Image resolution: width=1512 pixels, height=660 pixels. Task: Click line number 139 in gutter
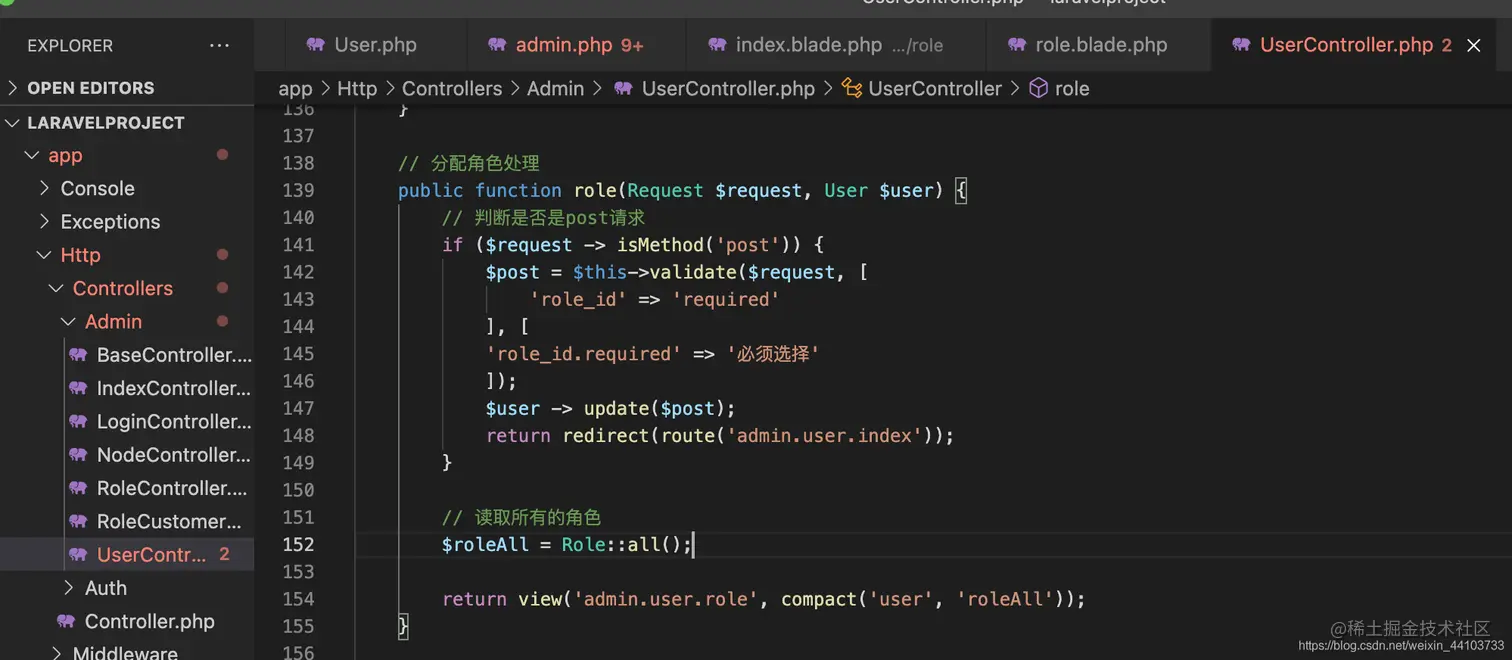[x=299, y=190]
